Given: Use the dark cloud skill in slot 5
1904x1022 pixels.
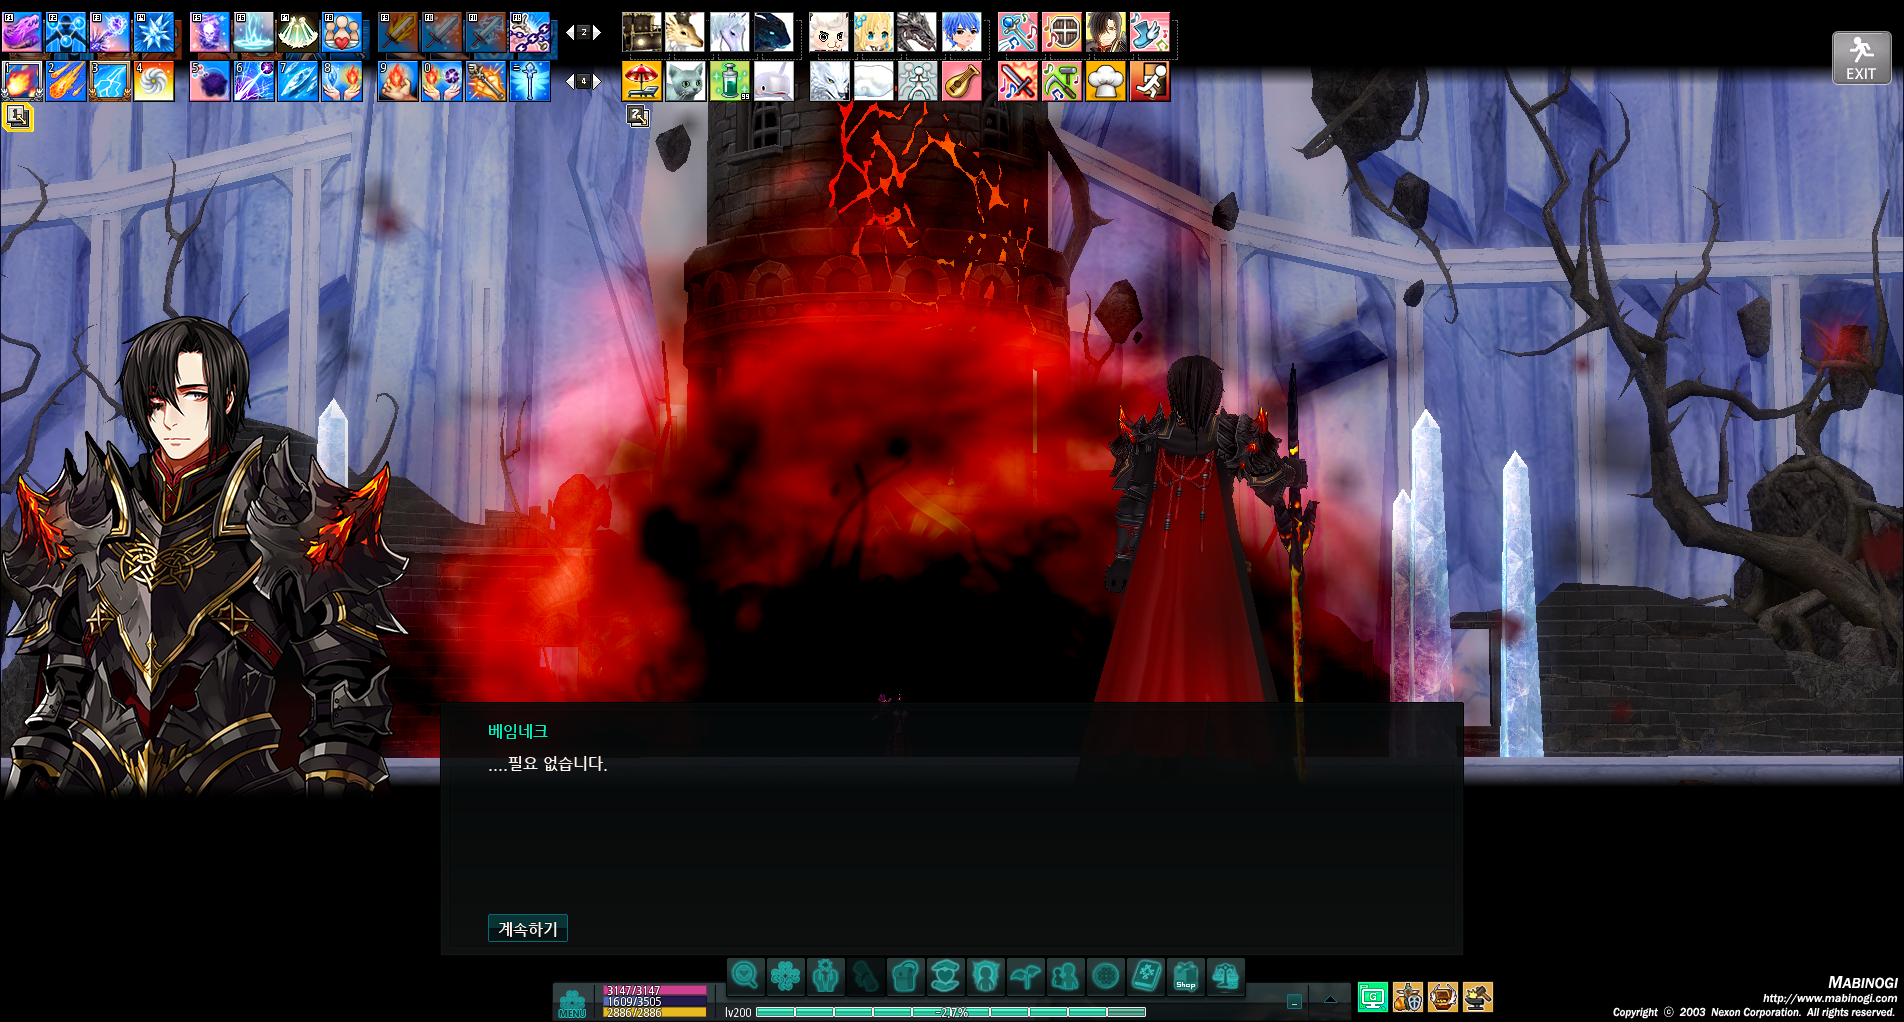Looking at the screenshot, I should coord(210,81).
